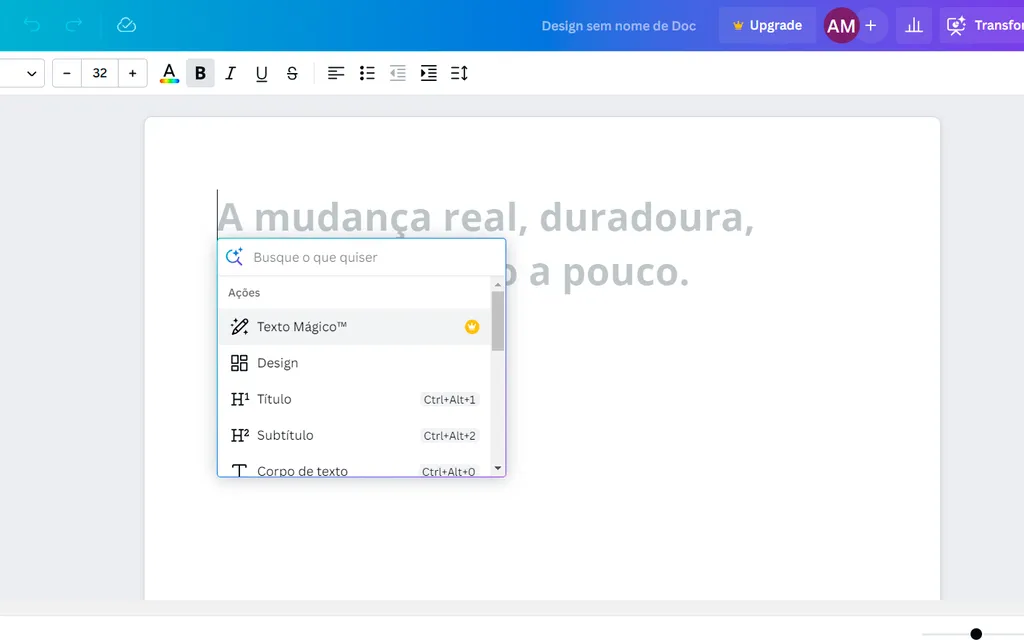Toggle bold formatting off
The image size is (1024, 640).
(x=199, y=72)
